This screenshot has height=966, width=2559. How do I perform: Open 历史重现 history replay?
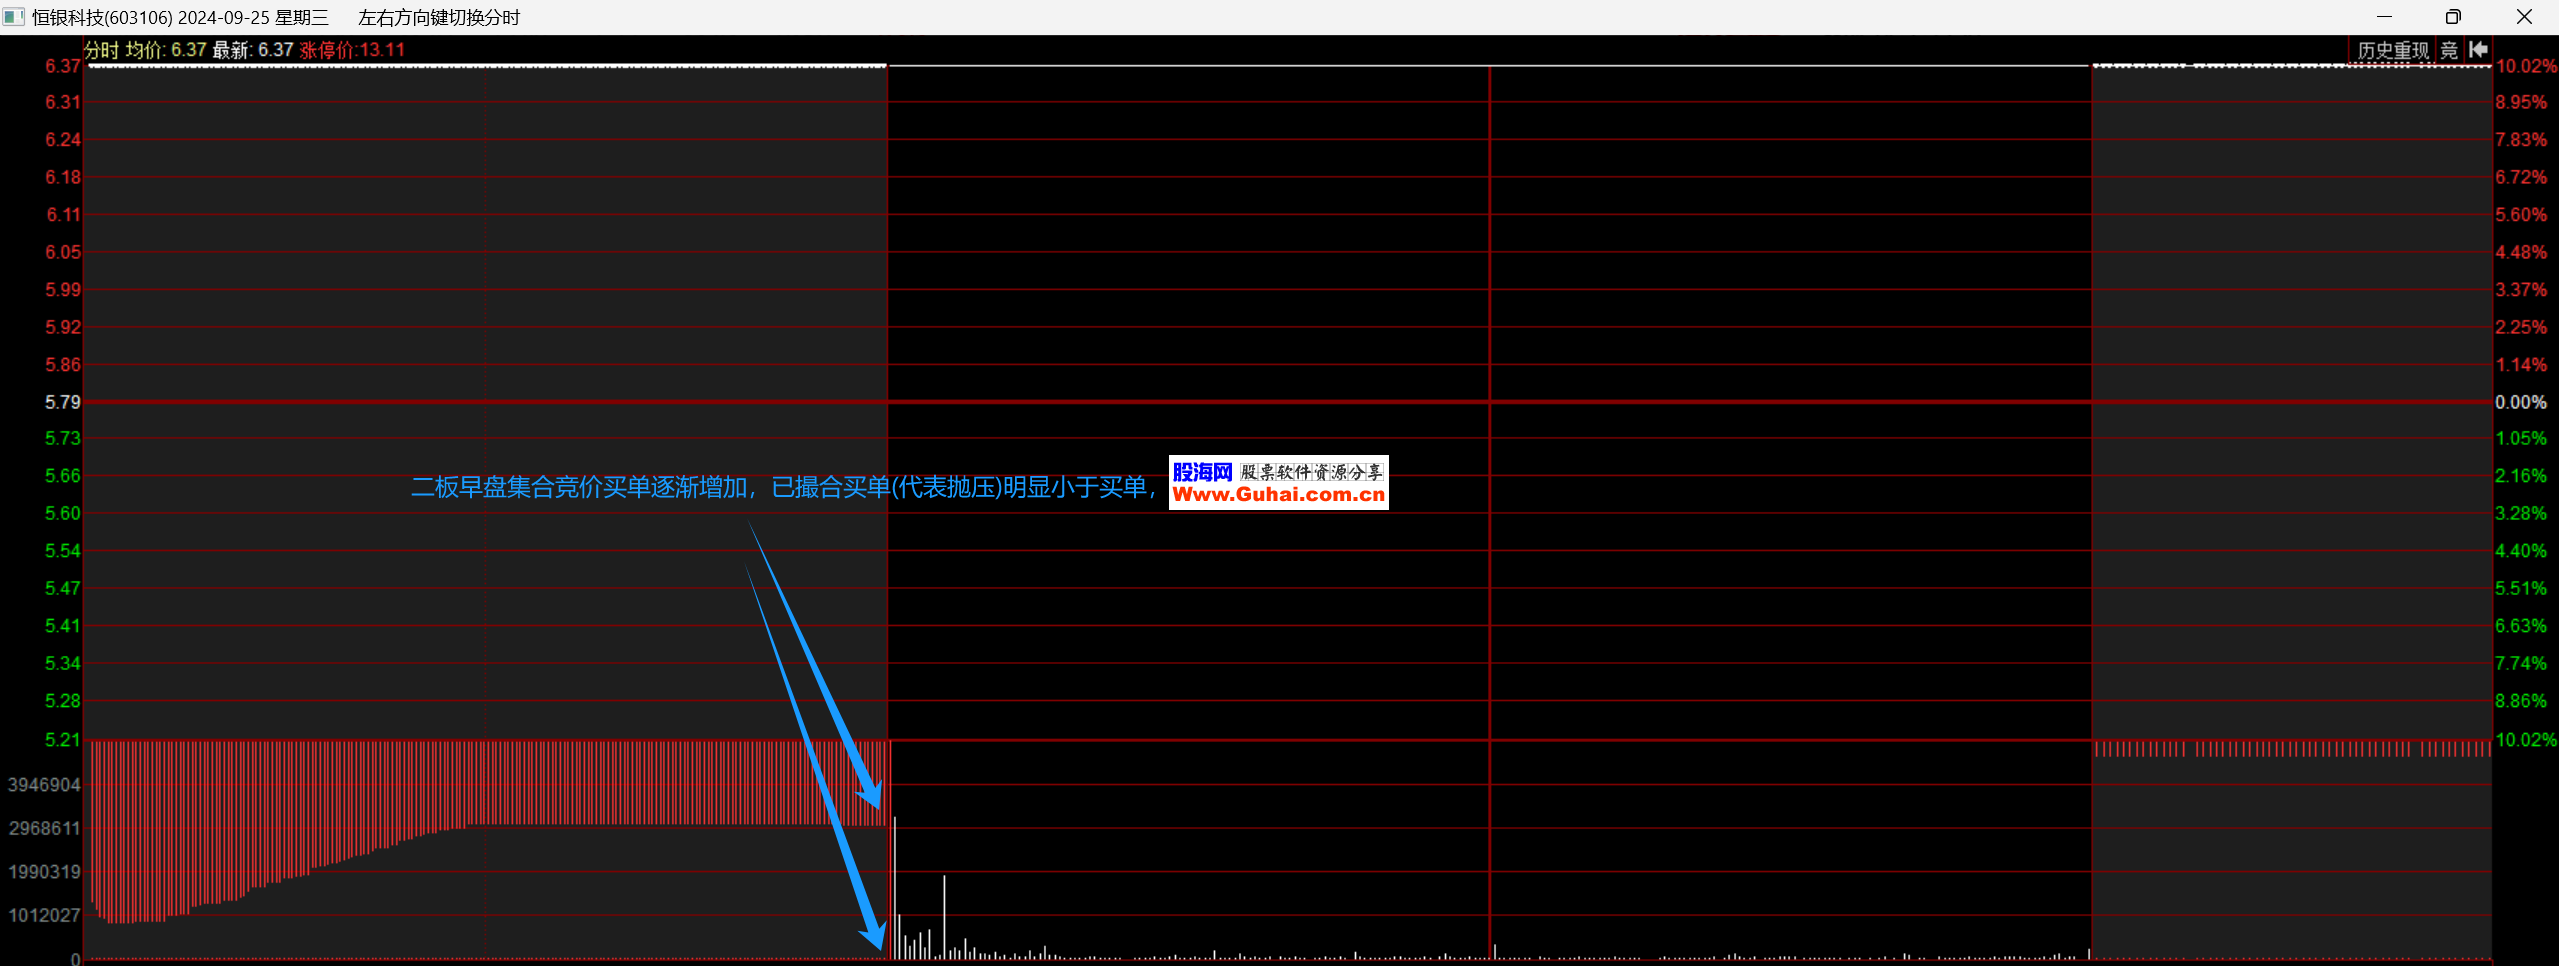[x=2392, y=50]
